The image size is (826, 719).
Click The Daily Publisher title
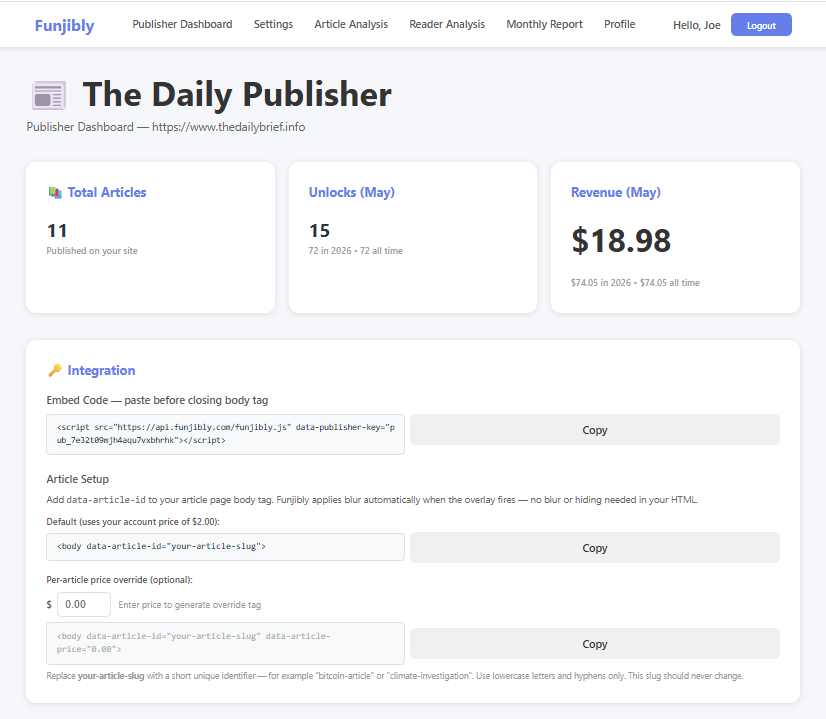tap(237, 95)
